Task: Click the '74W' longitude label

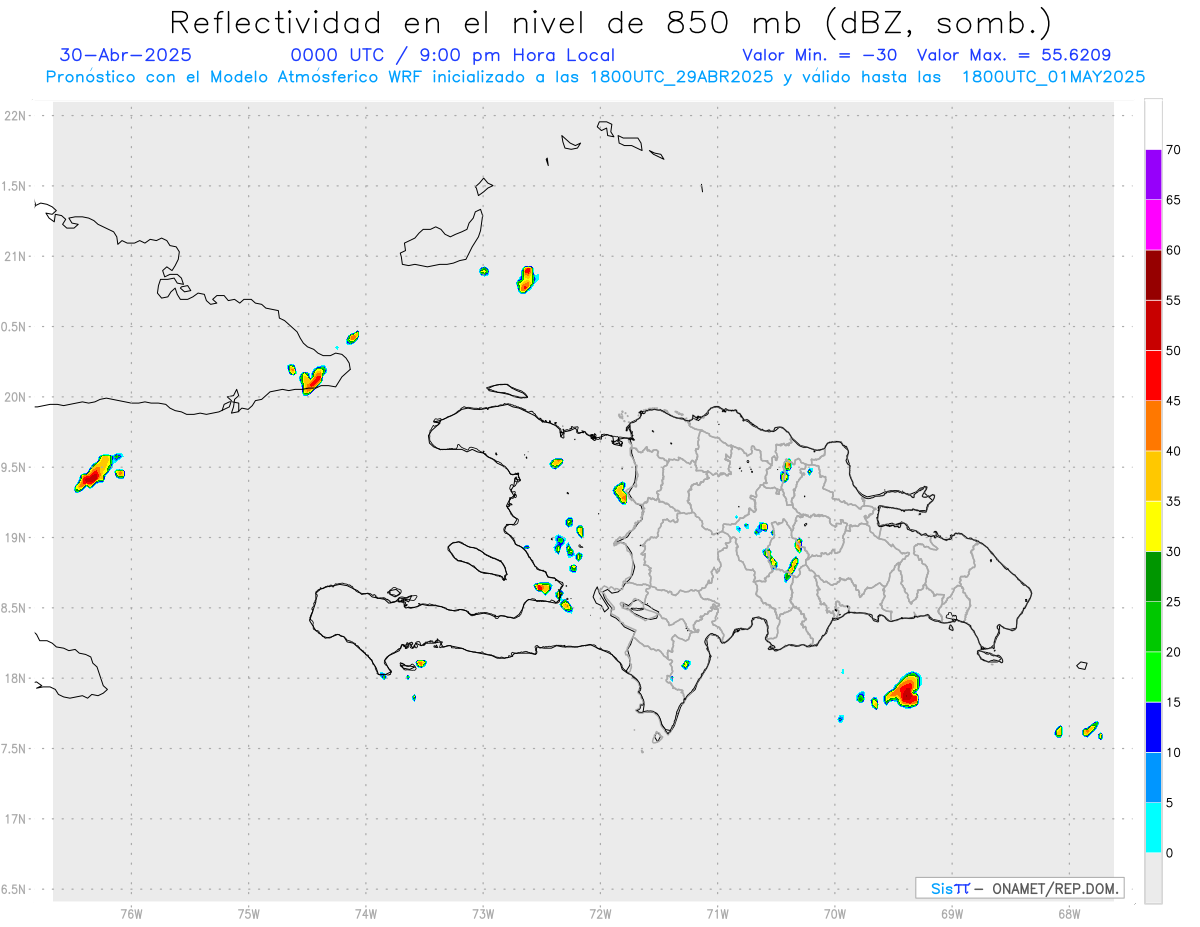Action: click(366, 913)
